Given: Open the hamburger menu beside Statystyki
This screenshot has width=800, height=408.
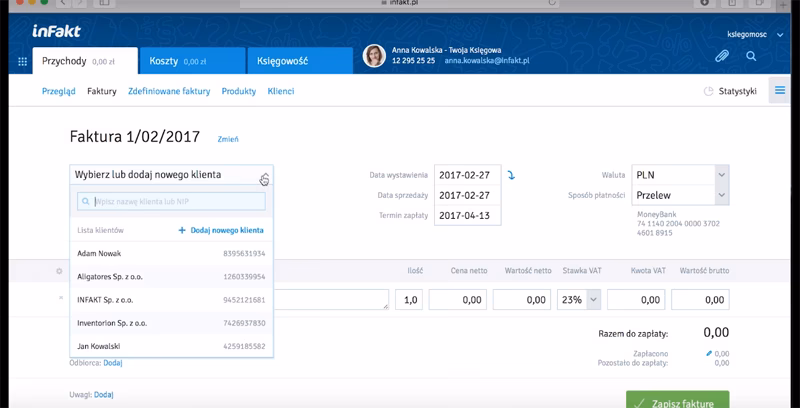Looking at the screenshot, I should point(780,91).
